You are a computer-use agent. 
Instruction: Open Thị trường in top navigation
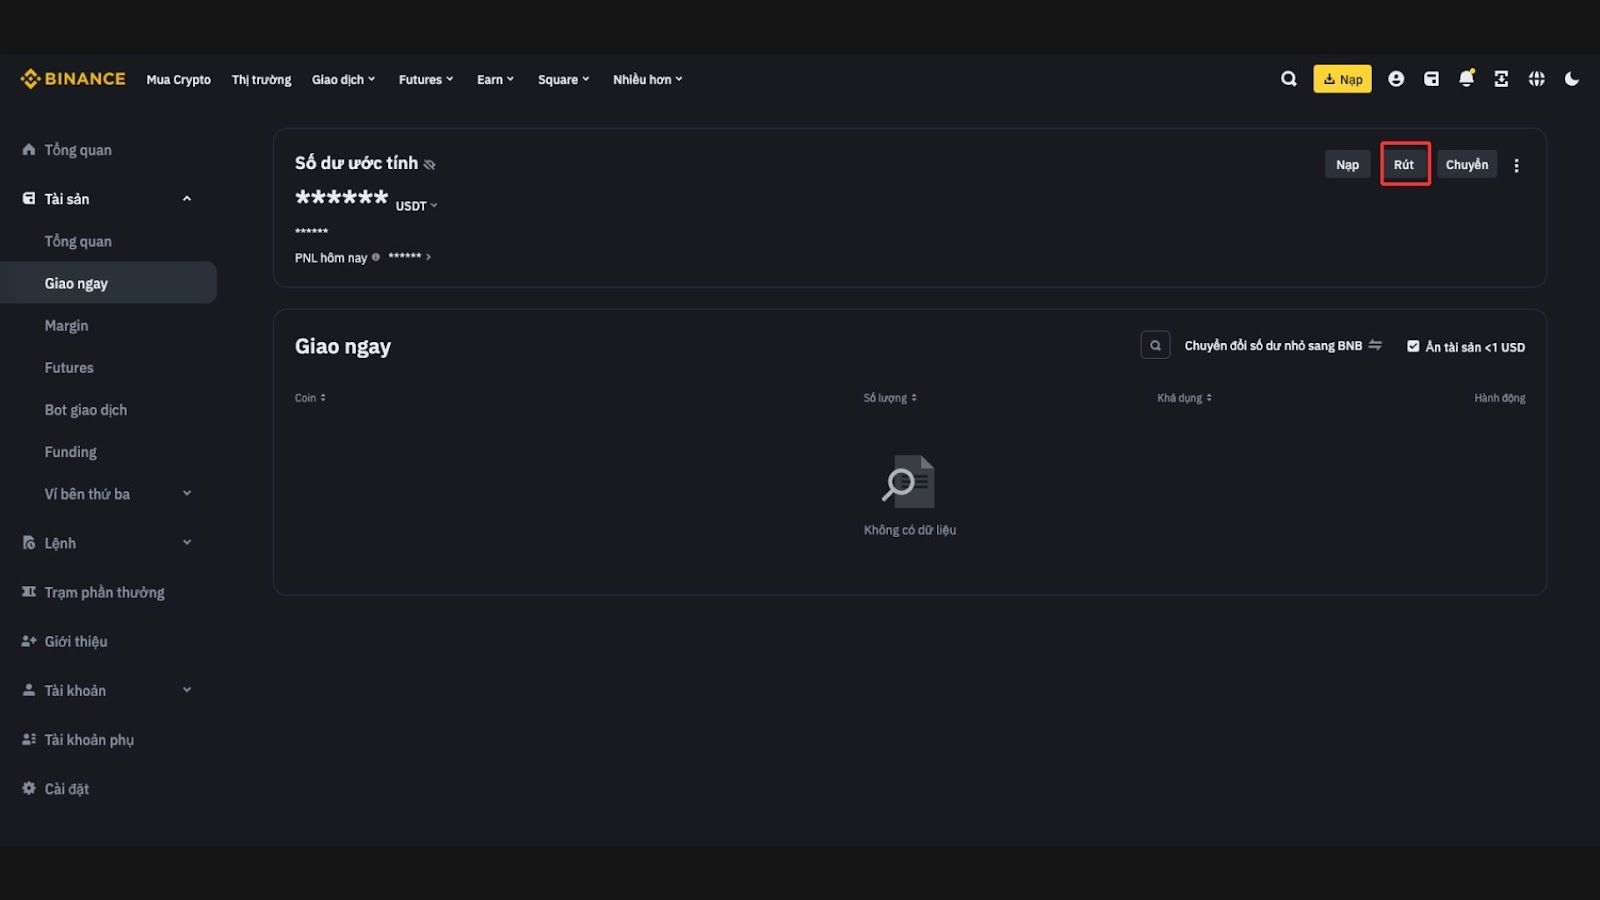coord(261,79)
